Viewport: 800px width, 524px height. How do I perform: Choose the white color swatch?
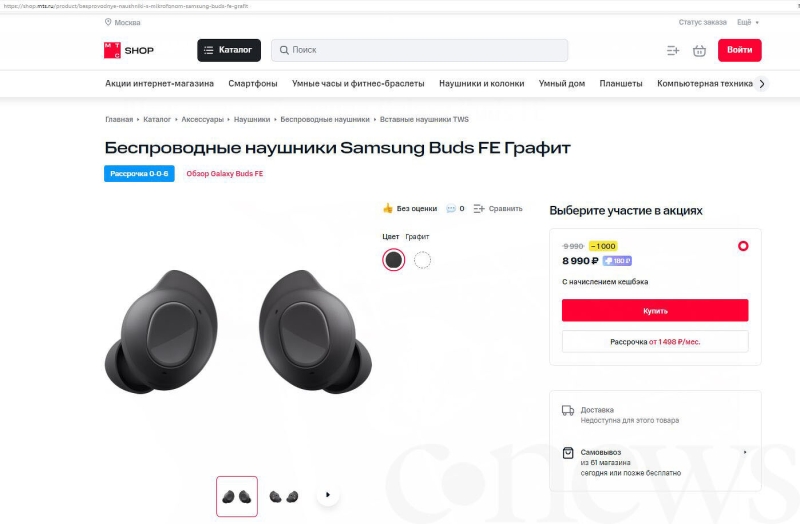(422, 260)
